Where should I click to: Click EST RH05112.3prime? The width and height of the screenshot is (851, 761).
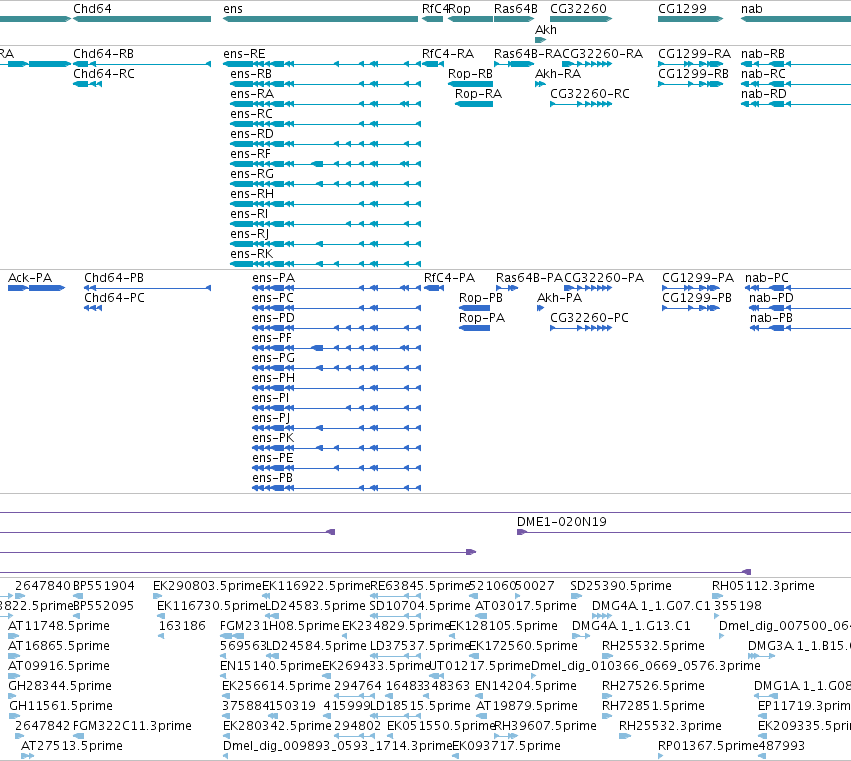pyautogui.click(x=763, y=586)
